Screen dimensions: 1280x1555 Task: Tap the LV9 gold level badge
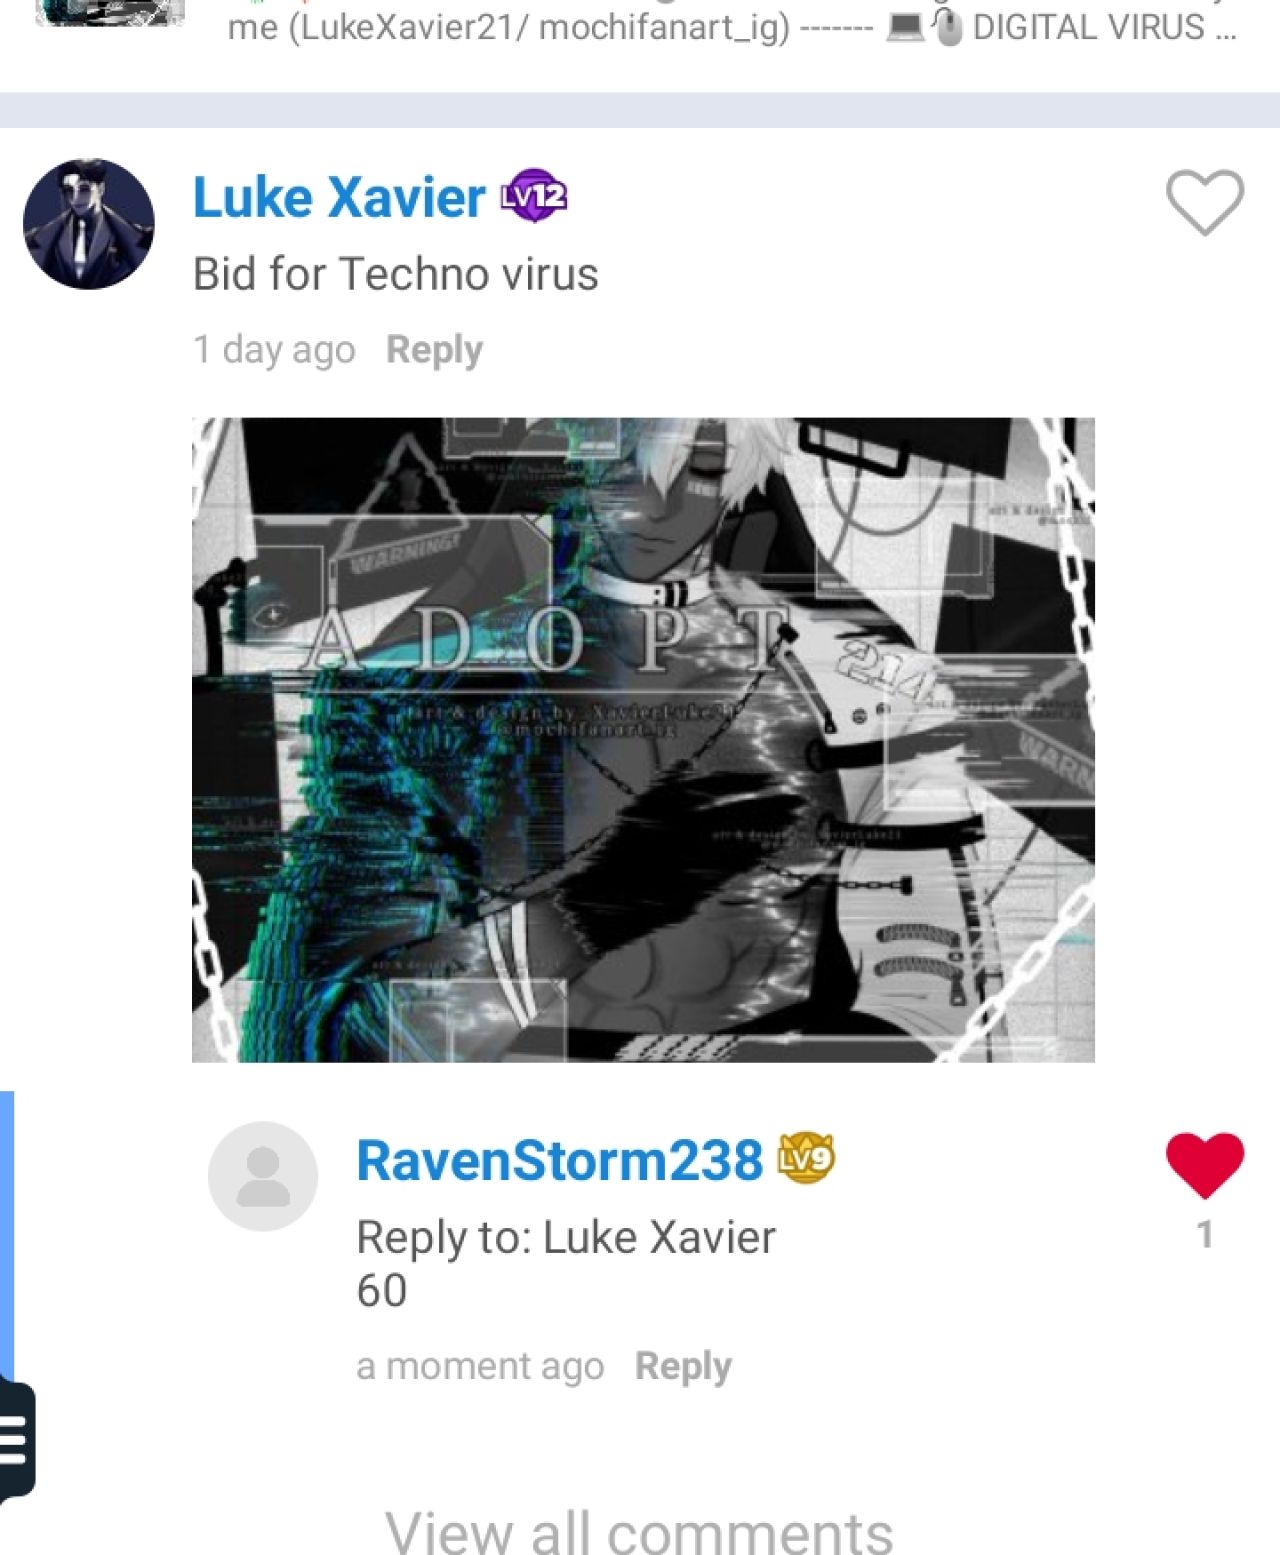[x=806, y=1159]
